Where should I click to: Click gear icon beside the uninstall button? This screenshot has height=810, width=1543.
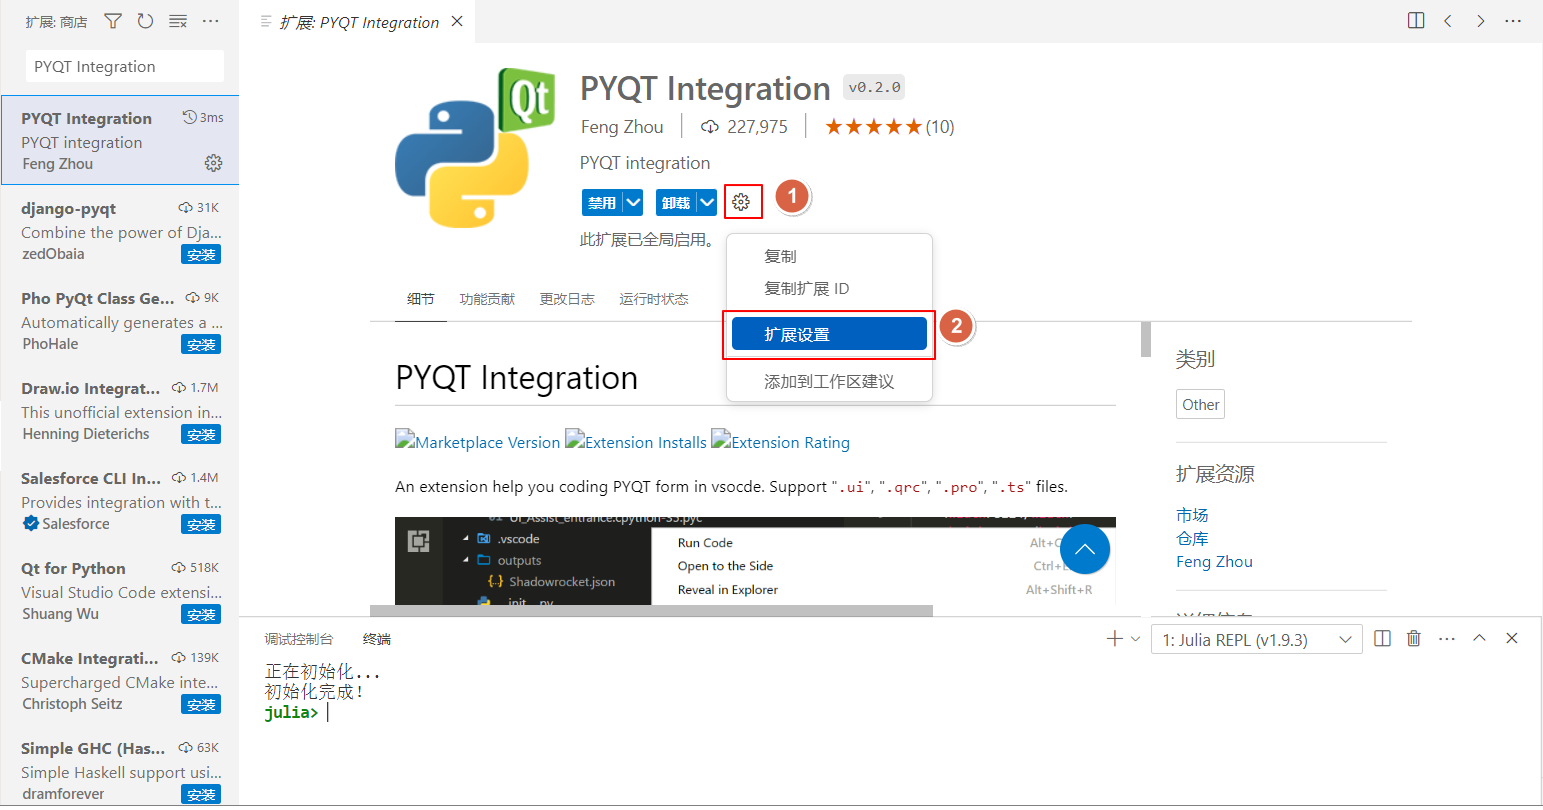(740, 202)
